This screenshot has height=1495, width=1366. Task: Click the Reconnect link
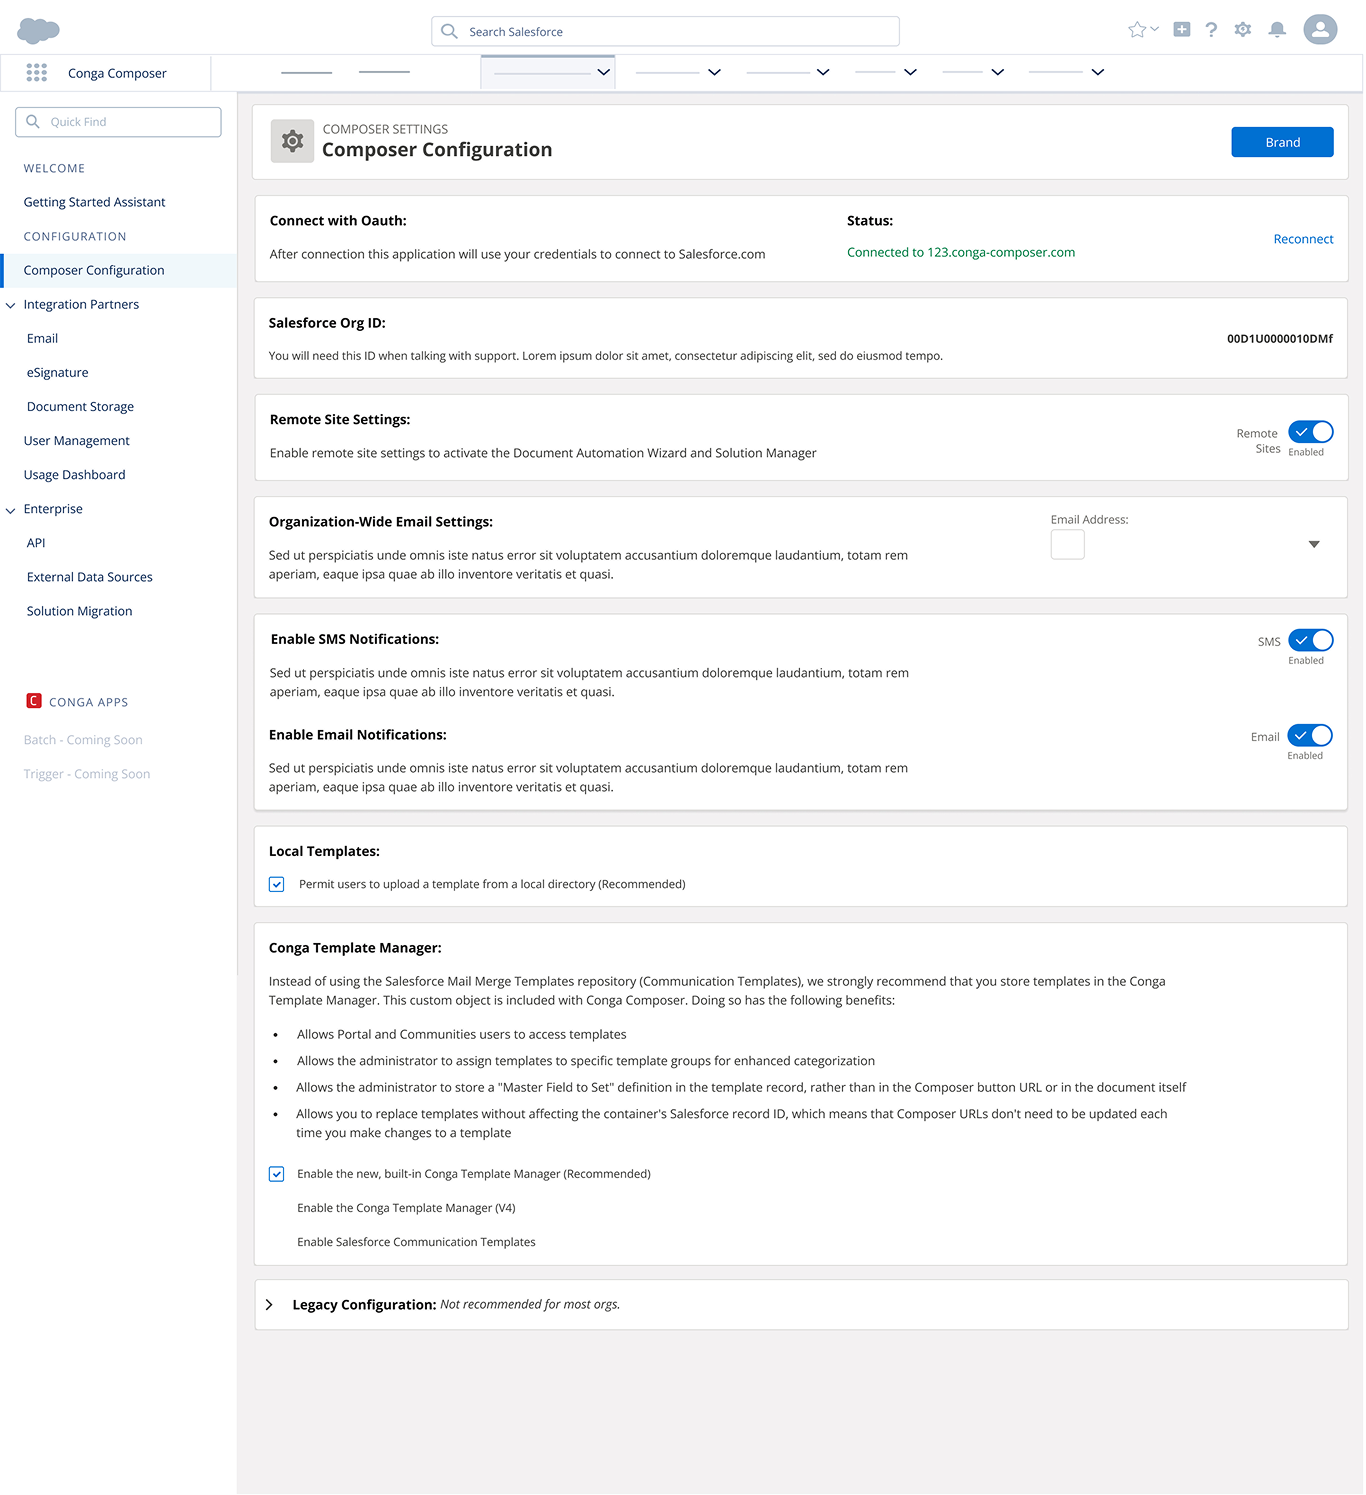pyautogui.click(x=1303, y=239)
